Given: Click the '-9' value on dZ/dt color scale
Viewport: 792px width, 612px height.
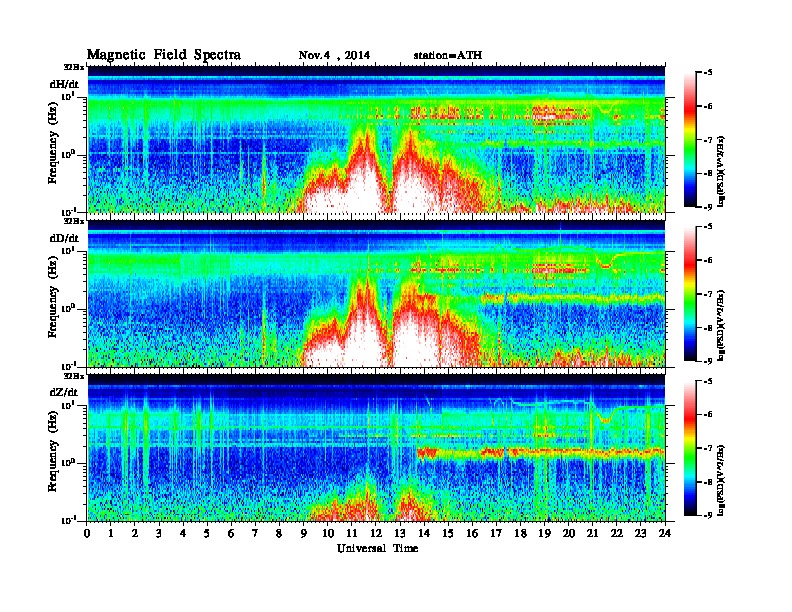Looking at the screenshot, I should point(707,515).
